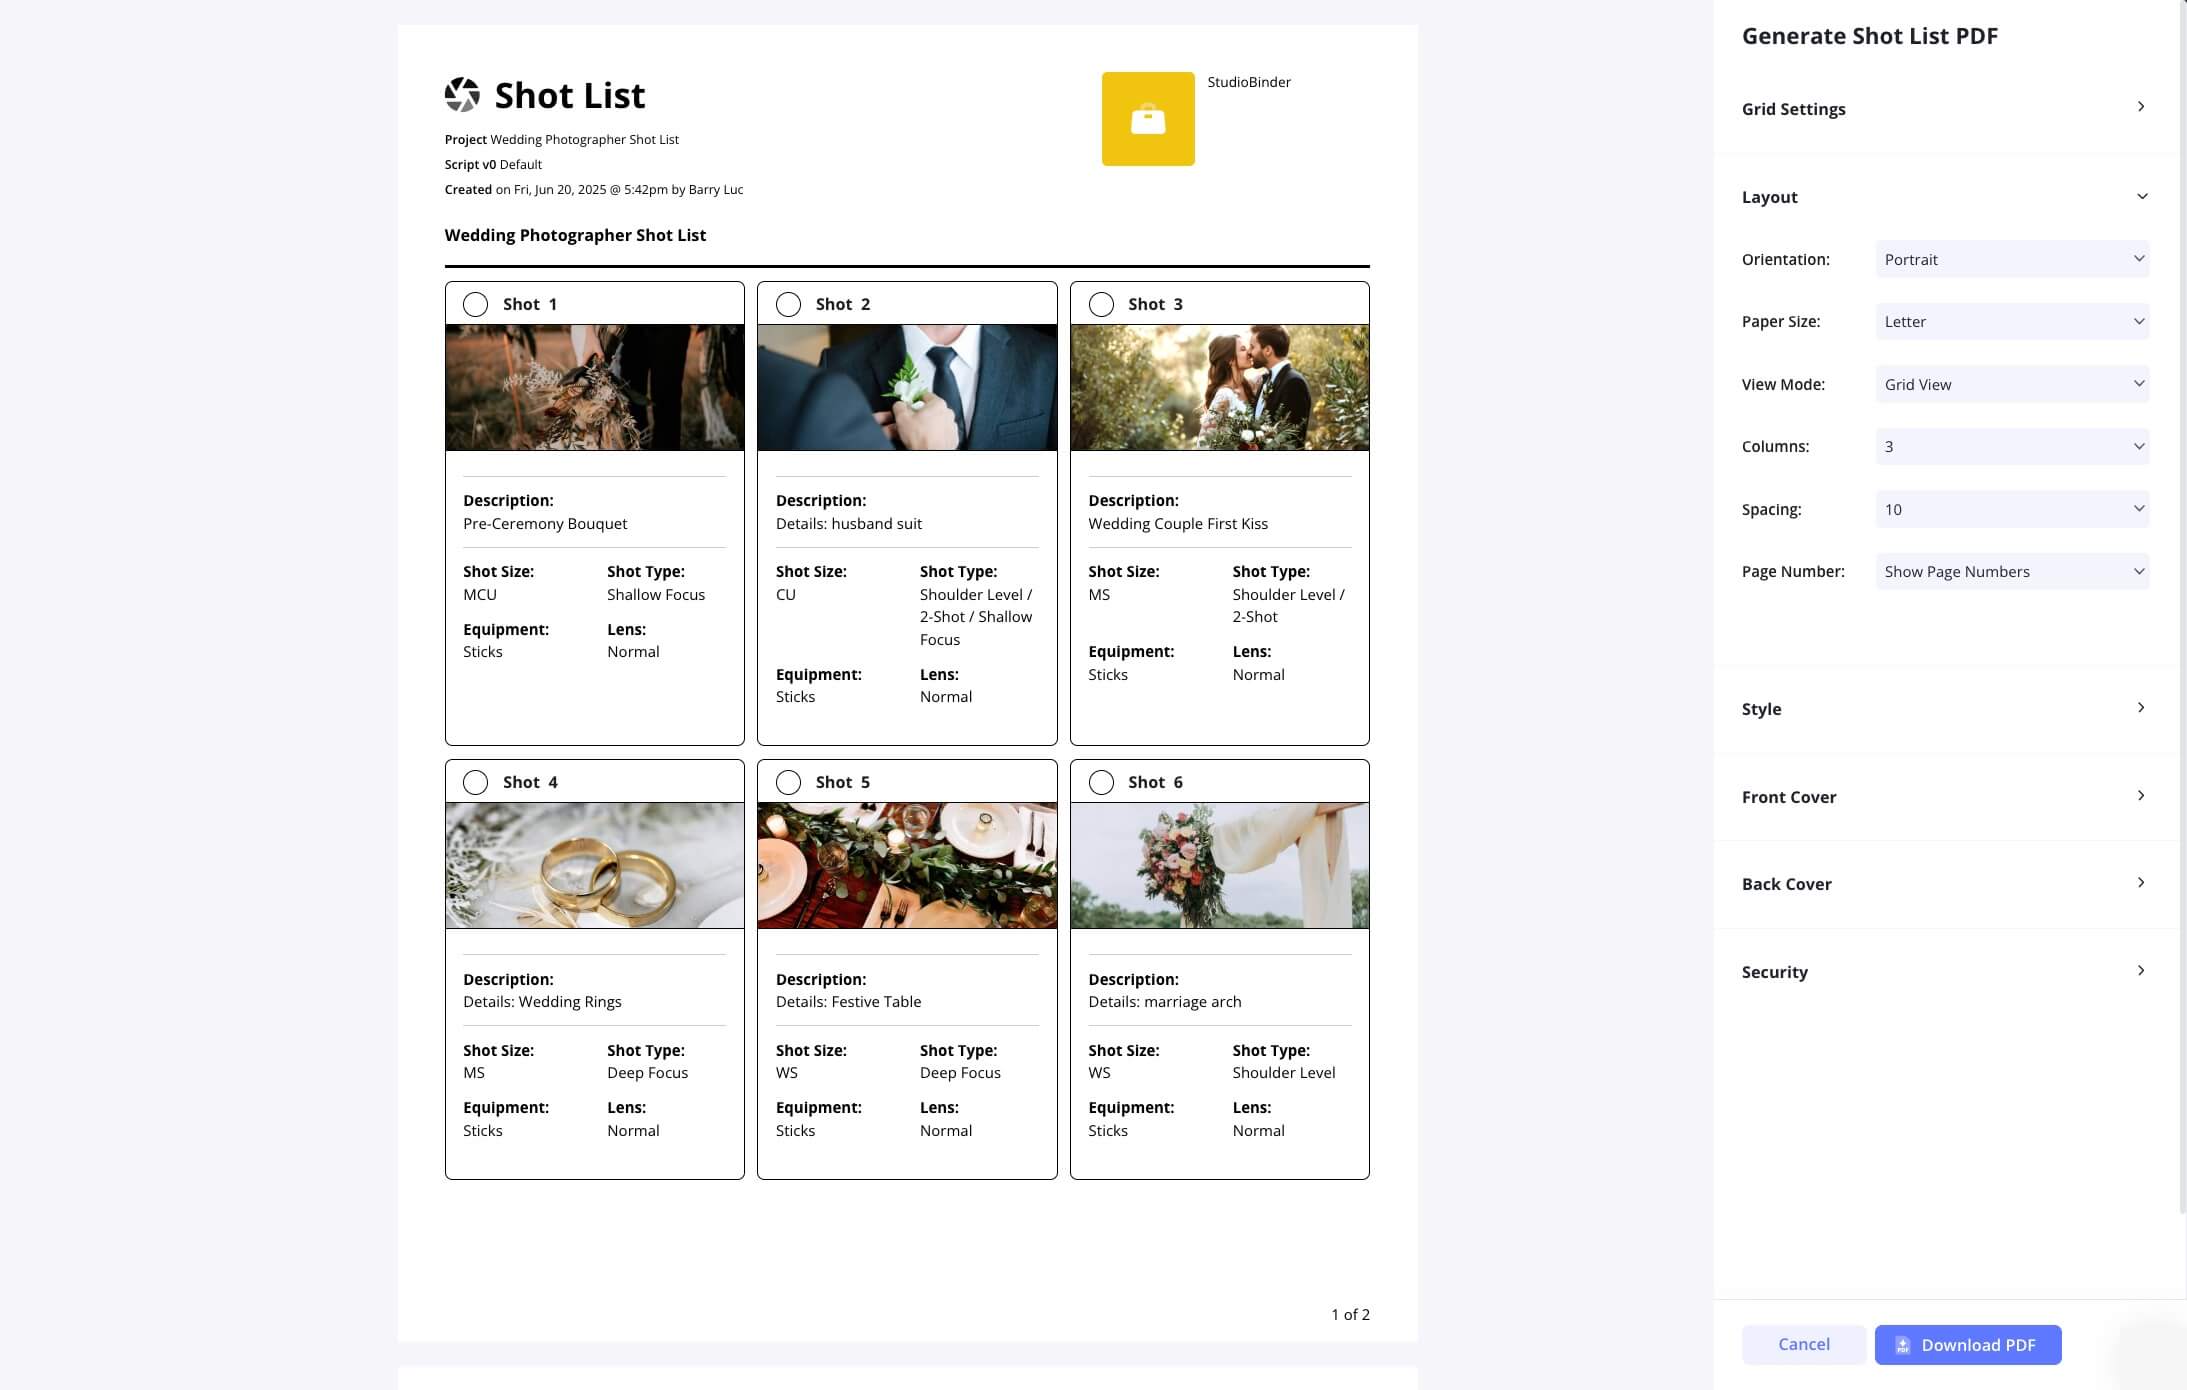Expand the Back Cover section

pos(1945,883)
